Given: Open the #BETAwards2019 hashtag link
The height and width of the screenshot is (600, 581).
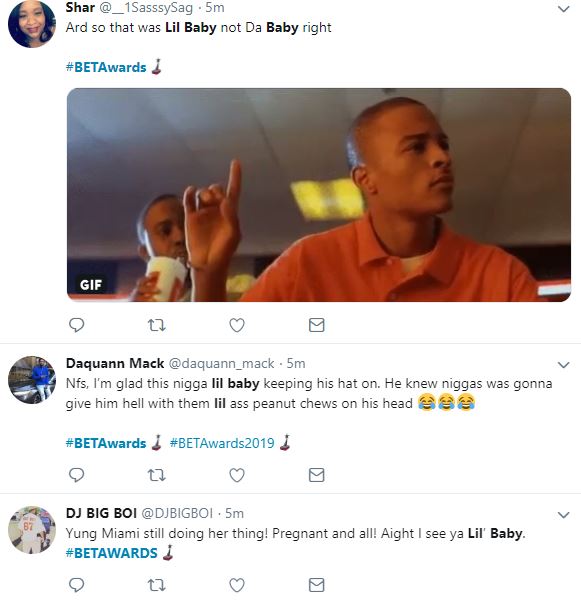Looking at the screenshot, I should 222,443.
